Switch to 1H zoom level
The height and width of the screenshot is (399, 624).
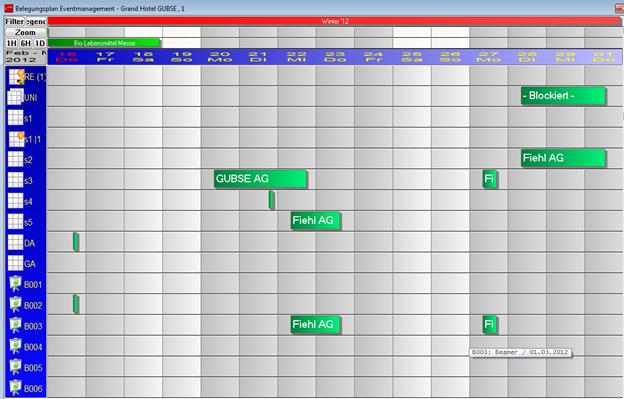(12, 43)
